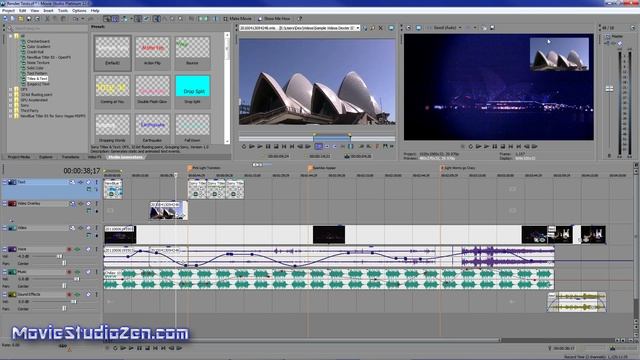
Task: Expand the Sony tree folder
Action: pos(11,105)
